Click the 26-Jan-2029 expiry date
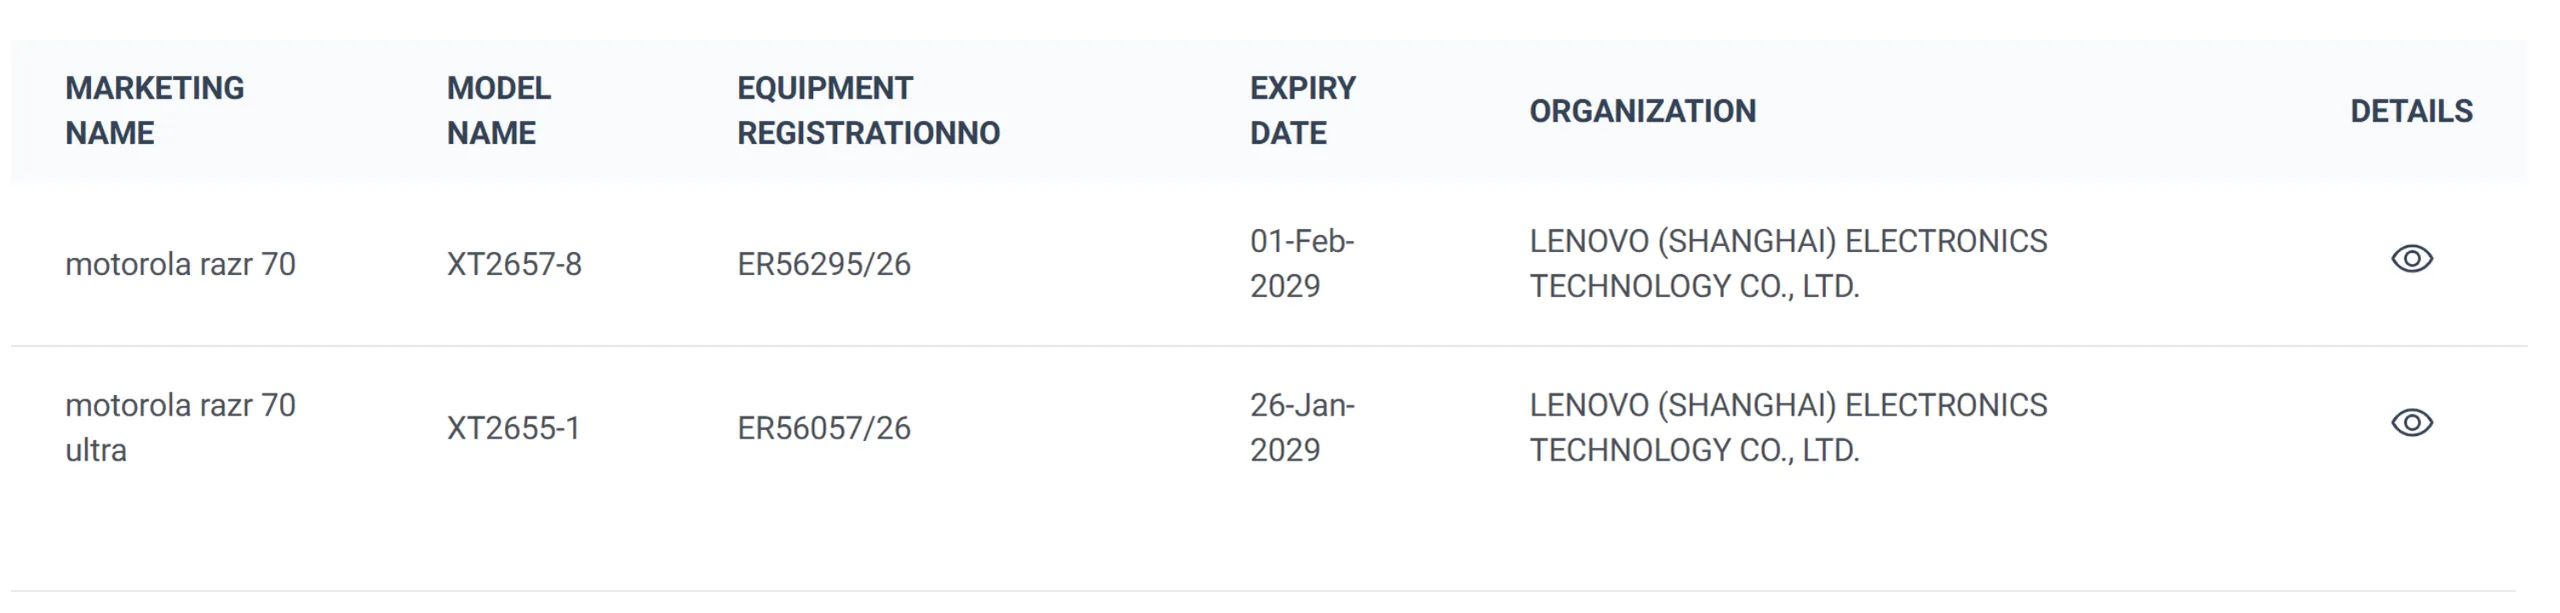Screen dimensions: 2560x613 [1301, 427]
